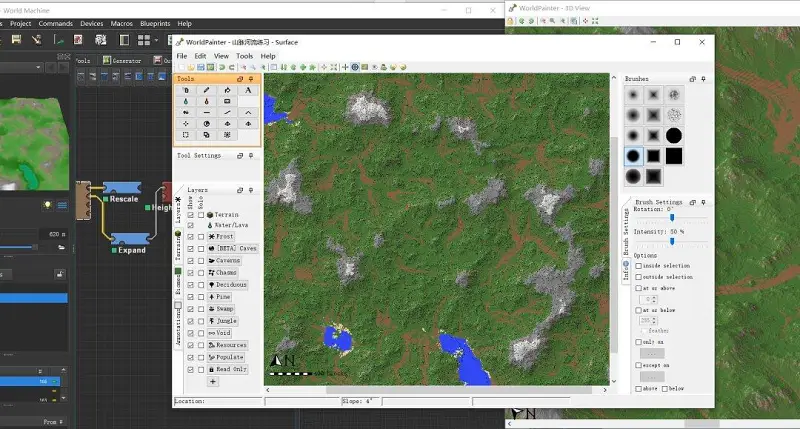Select the Swamp layer button
The width and height of the screenshot is (800, 429).
(221, 309)
